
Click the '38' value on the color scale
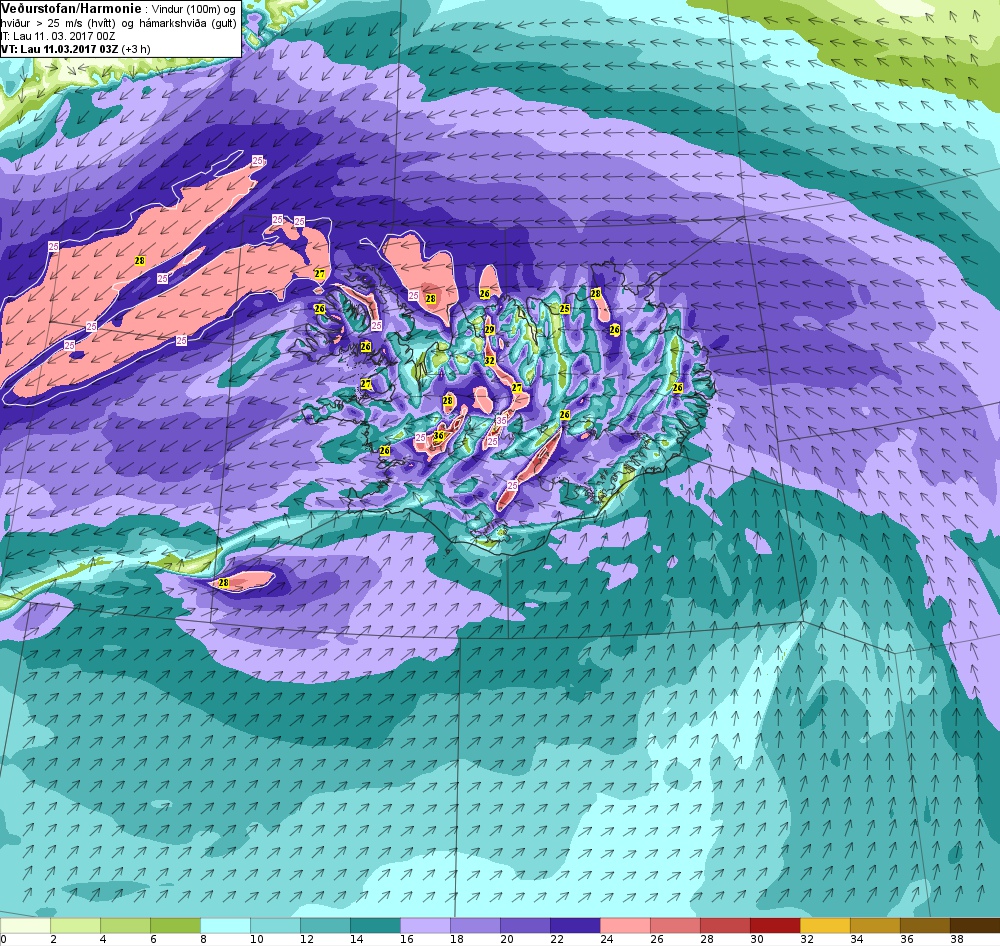[x=957, y=939]
